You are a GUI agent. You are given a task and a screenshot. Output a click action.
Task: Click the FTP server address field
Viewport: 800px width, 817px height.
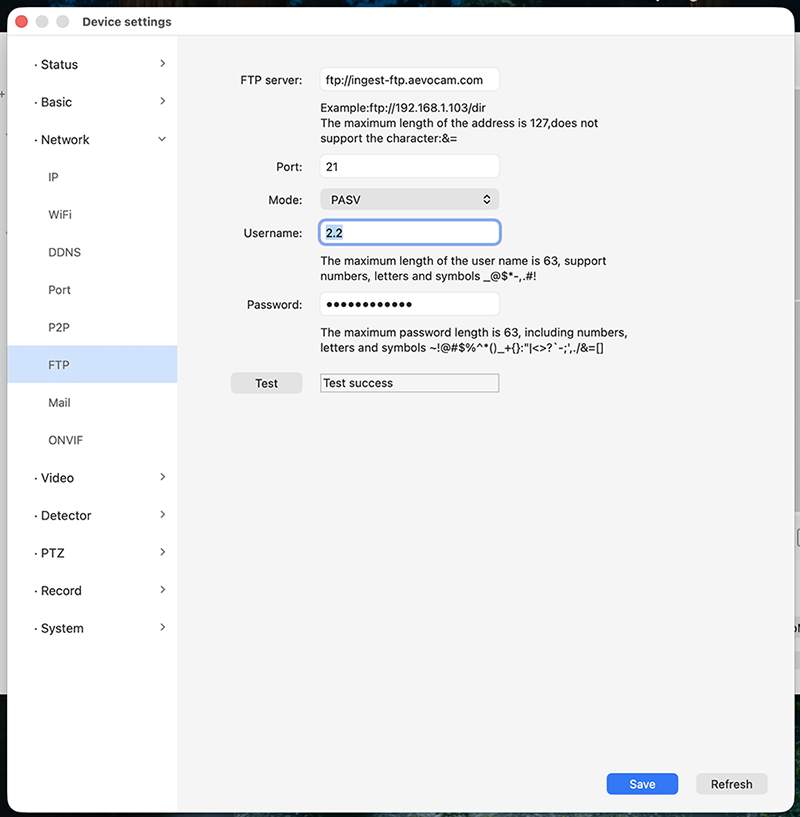coord(409,80)
